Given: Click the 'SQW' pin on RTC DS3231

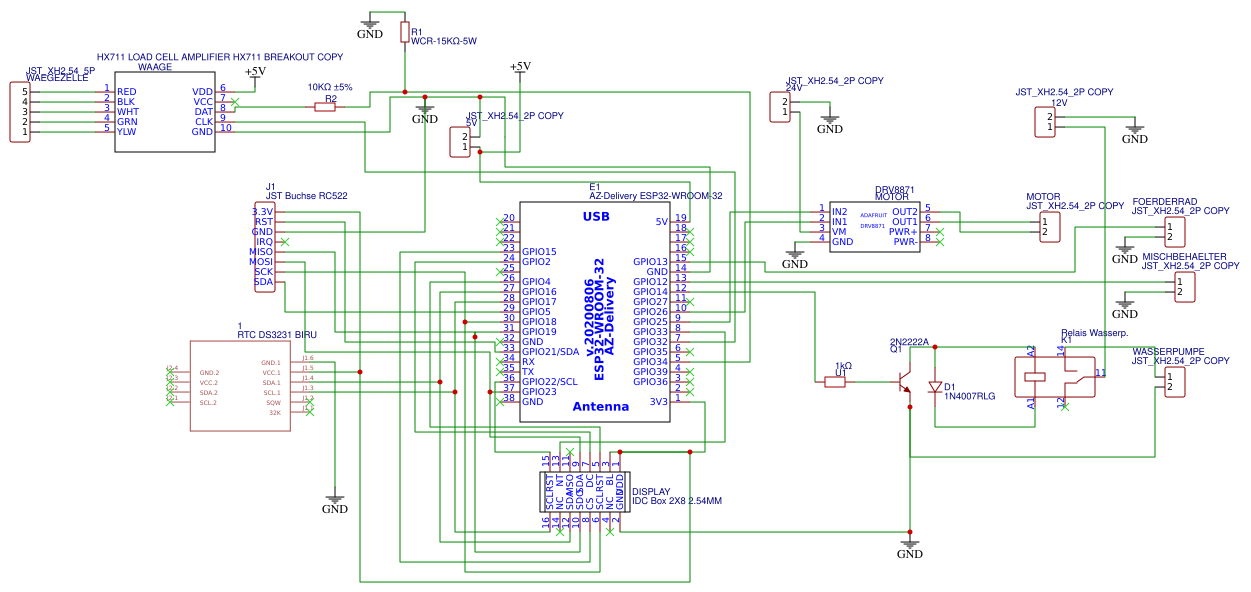Looking at the screenshot, I should (x=273, y=402).
